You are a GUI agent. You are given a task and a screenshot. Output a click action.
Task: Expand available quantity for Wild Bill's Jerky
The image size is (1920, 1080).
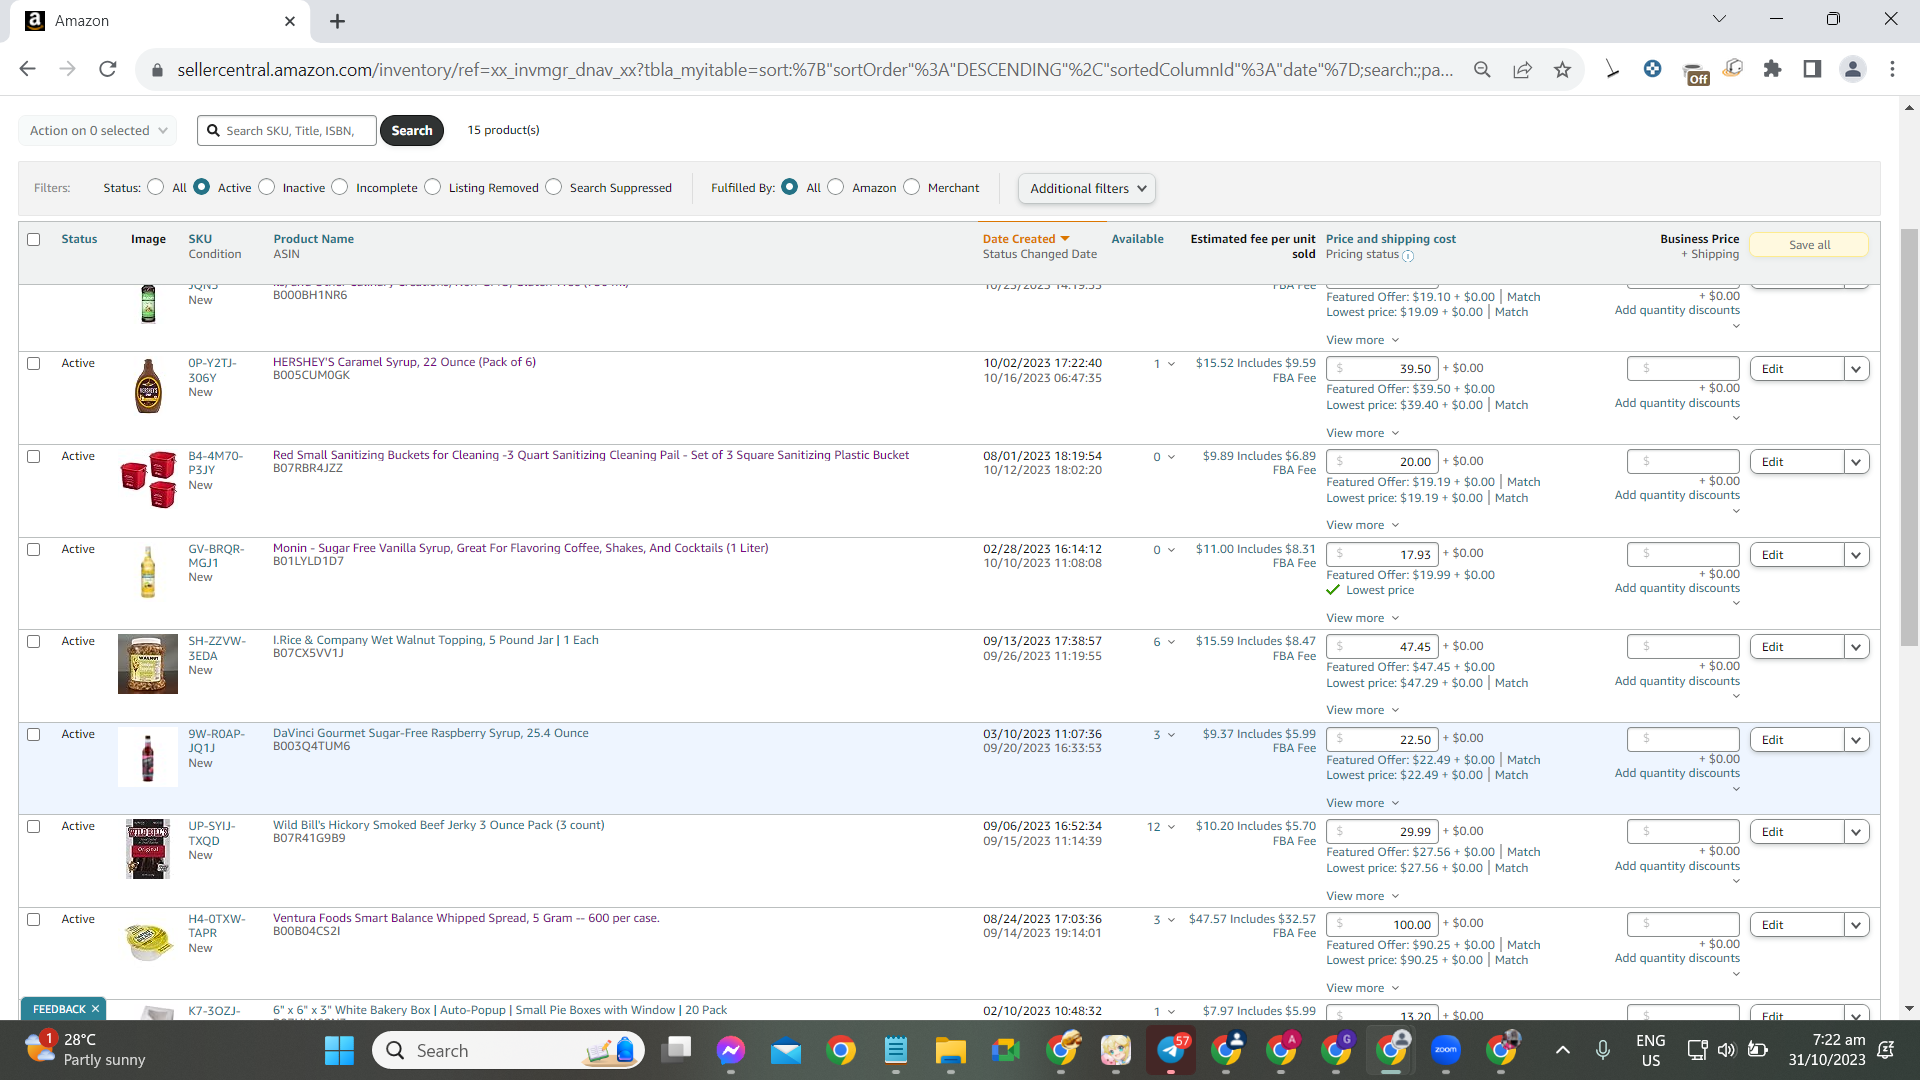(1171, 827)
